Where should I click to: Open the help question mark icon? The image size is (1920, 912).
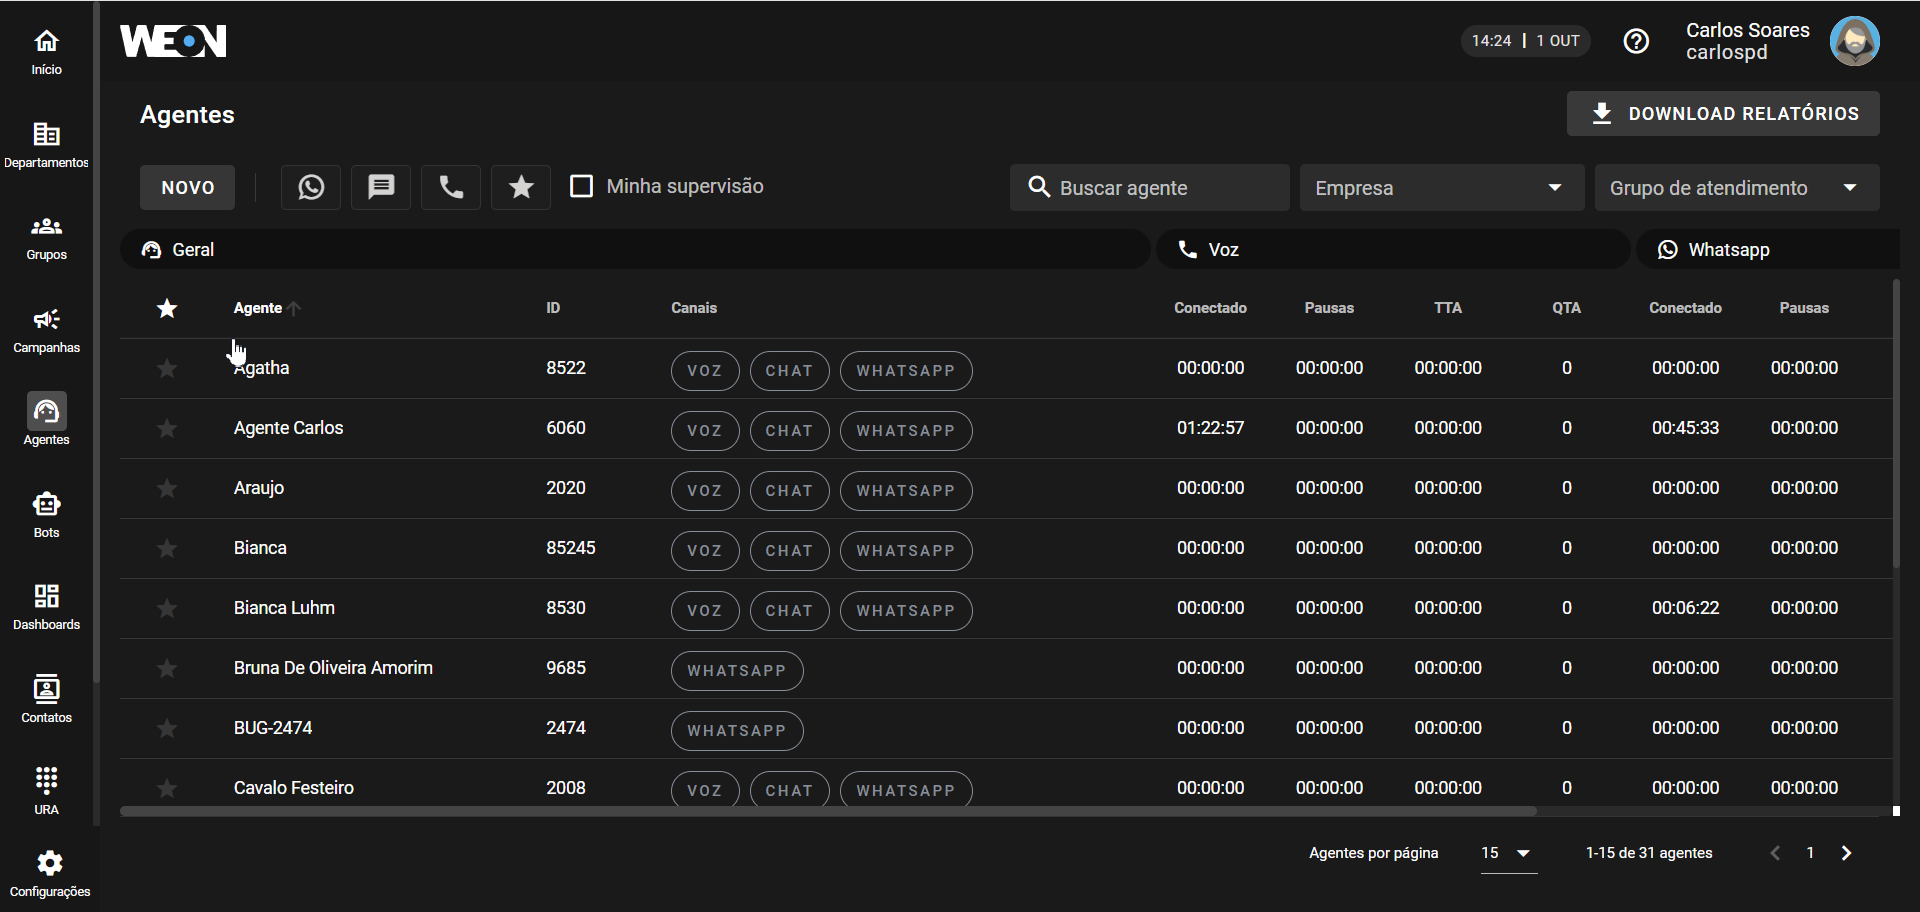point(1636,41)
